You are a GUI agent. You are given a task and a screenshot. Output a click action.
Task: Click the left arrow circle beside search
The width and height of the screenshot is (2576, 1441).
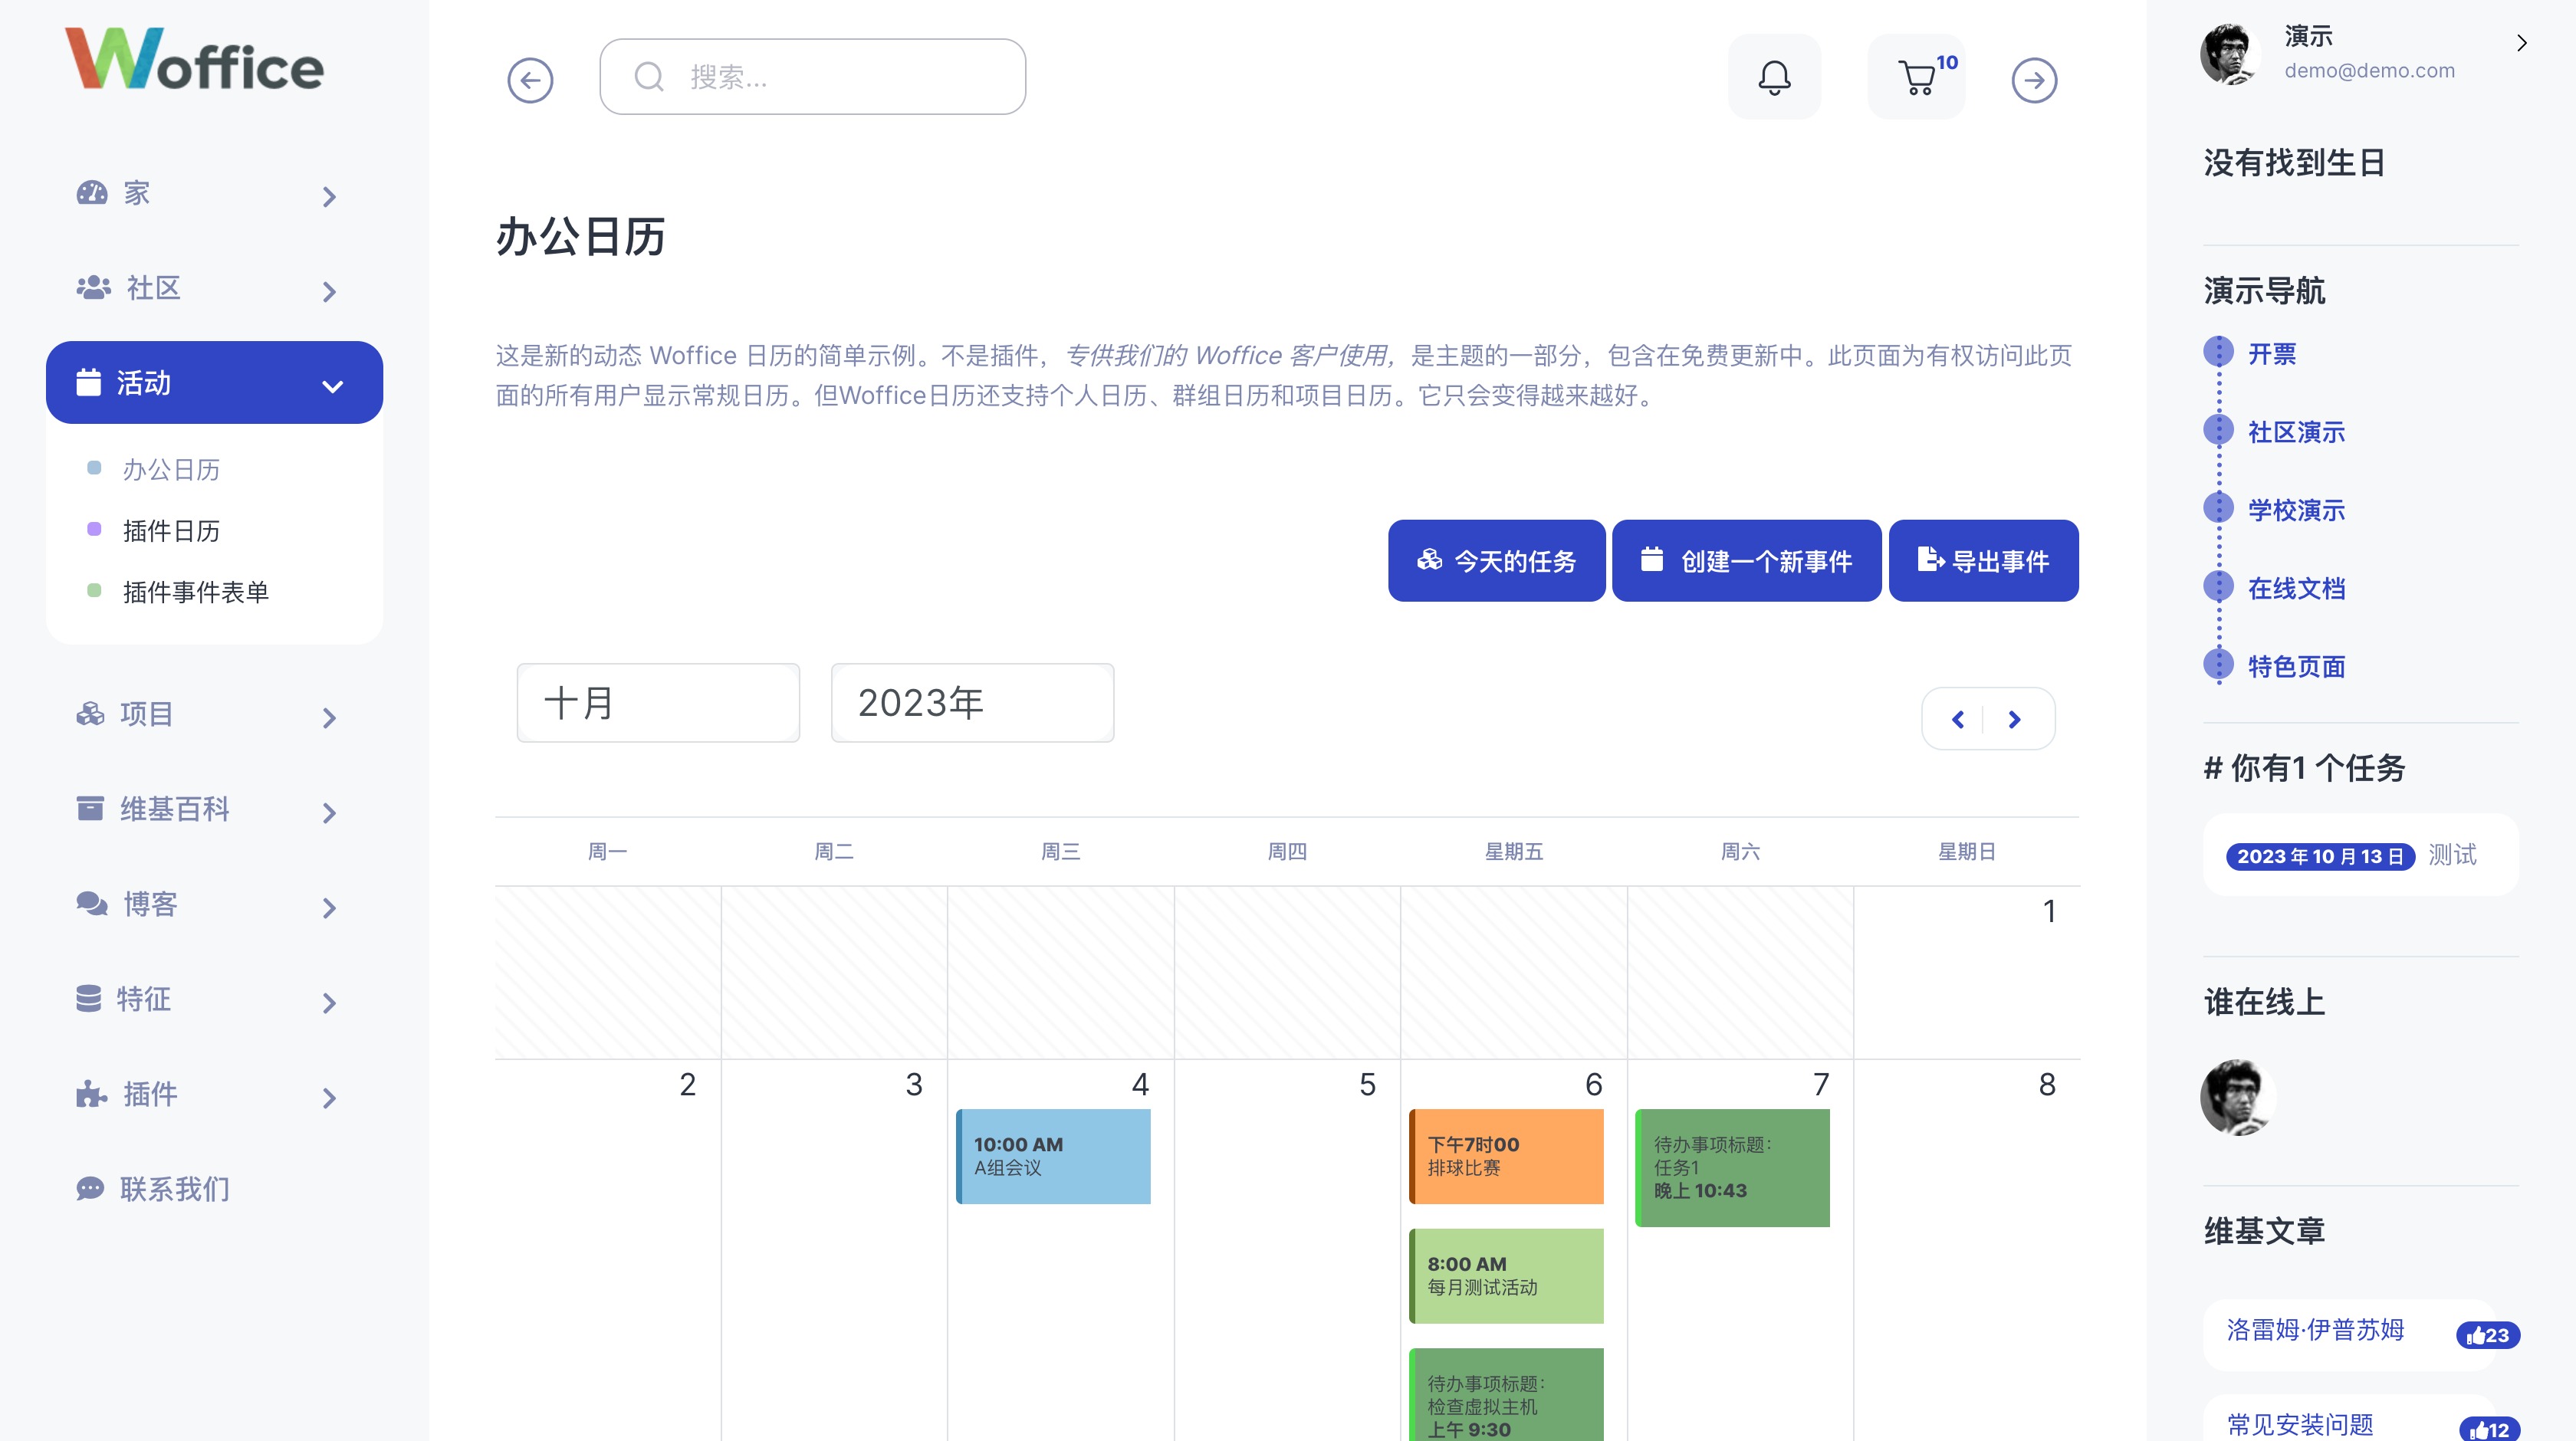pyautogui.click(x=530, y=80)
